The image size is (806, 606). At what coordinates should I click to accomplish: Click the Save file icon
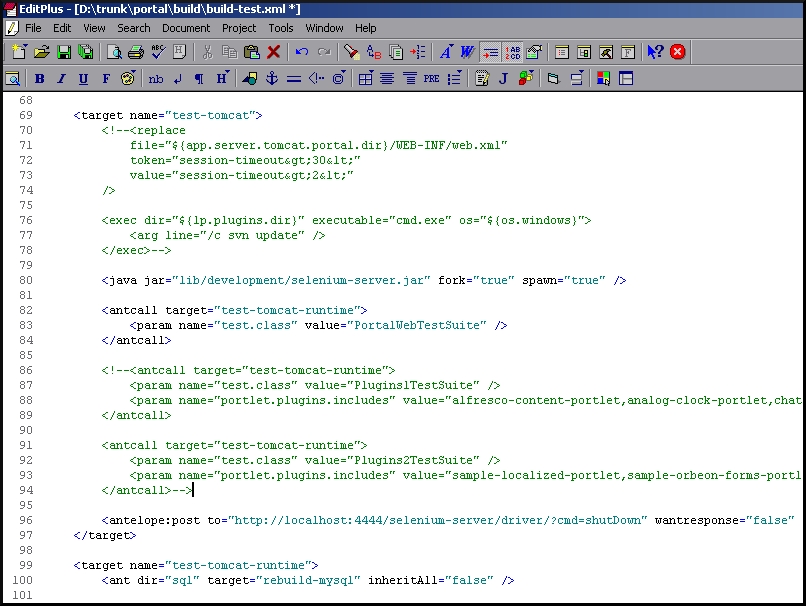[x=63, y=52]
